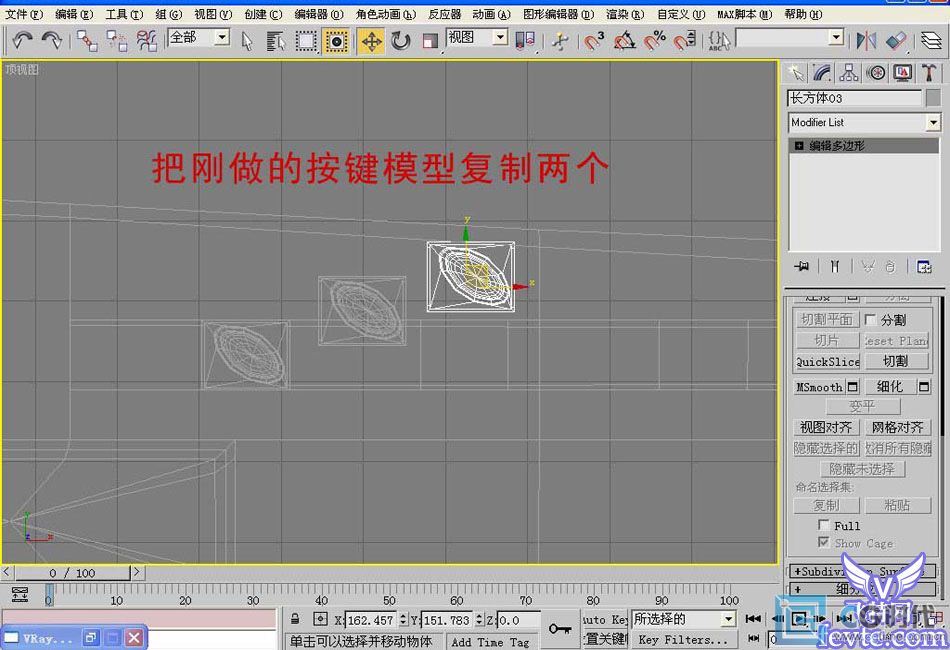950x650 pixels.
Task: Open Named Selection Sets editor icon
Action: [719, 41]
